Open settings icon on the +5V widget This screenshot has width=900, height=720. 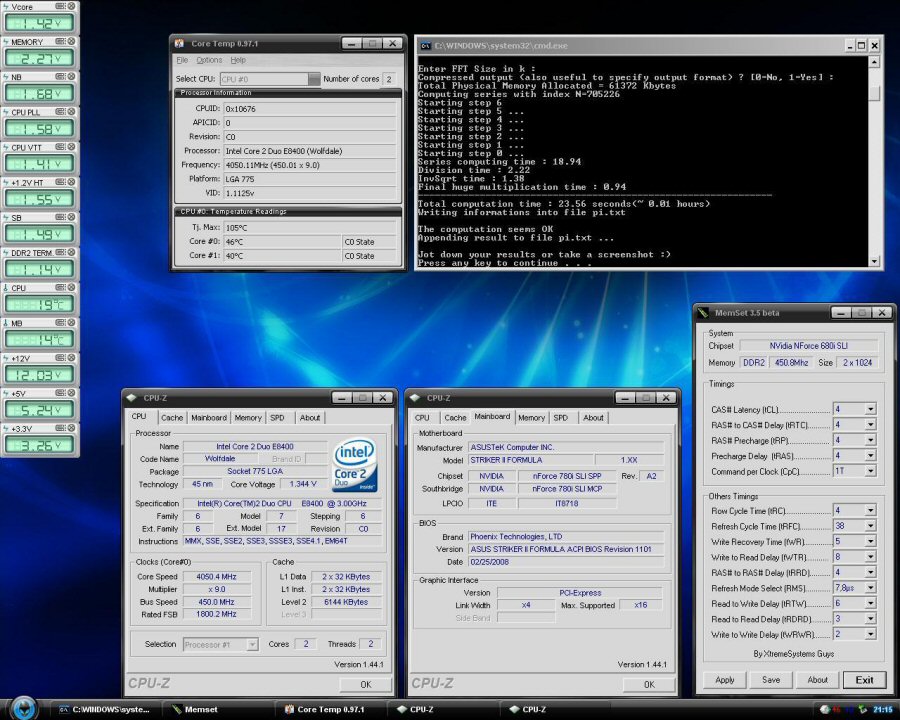click(x=60, y=393)
